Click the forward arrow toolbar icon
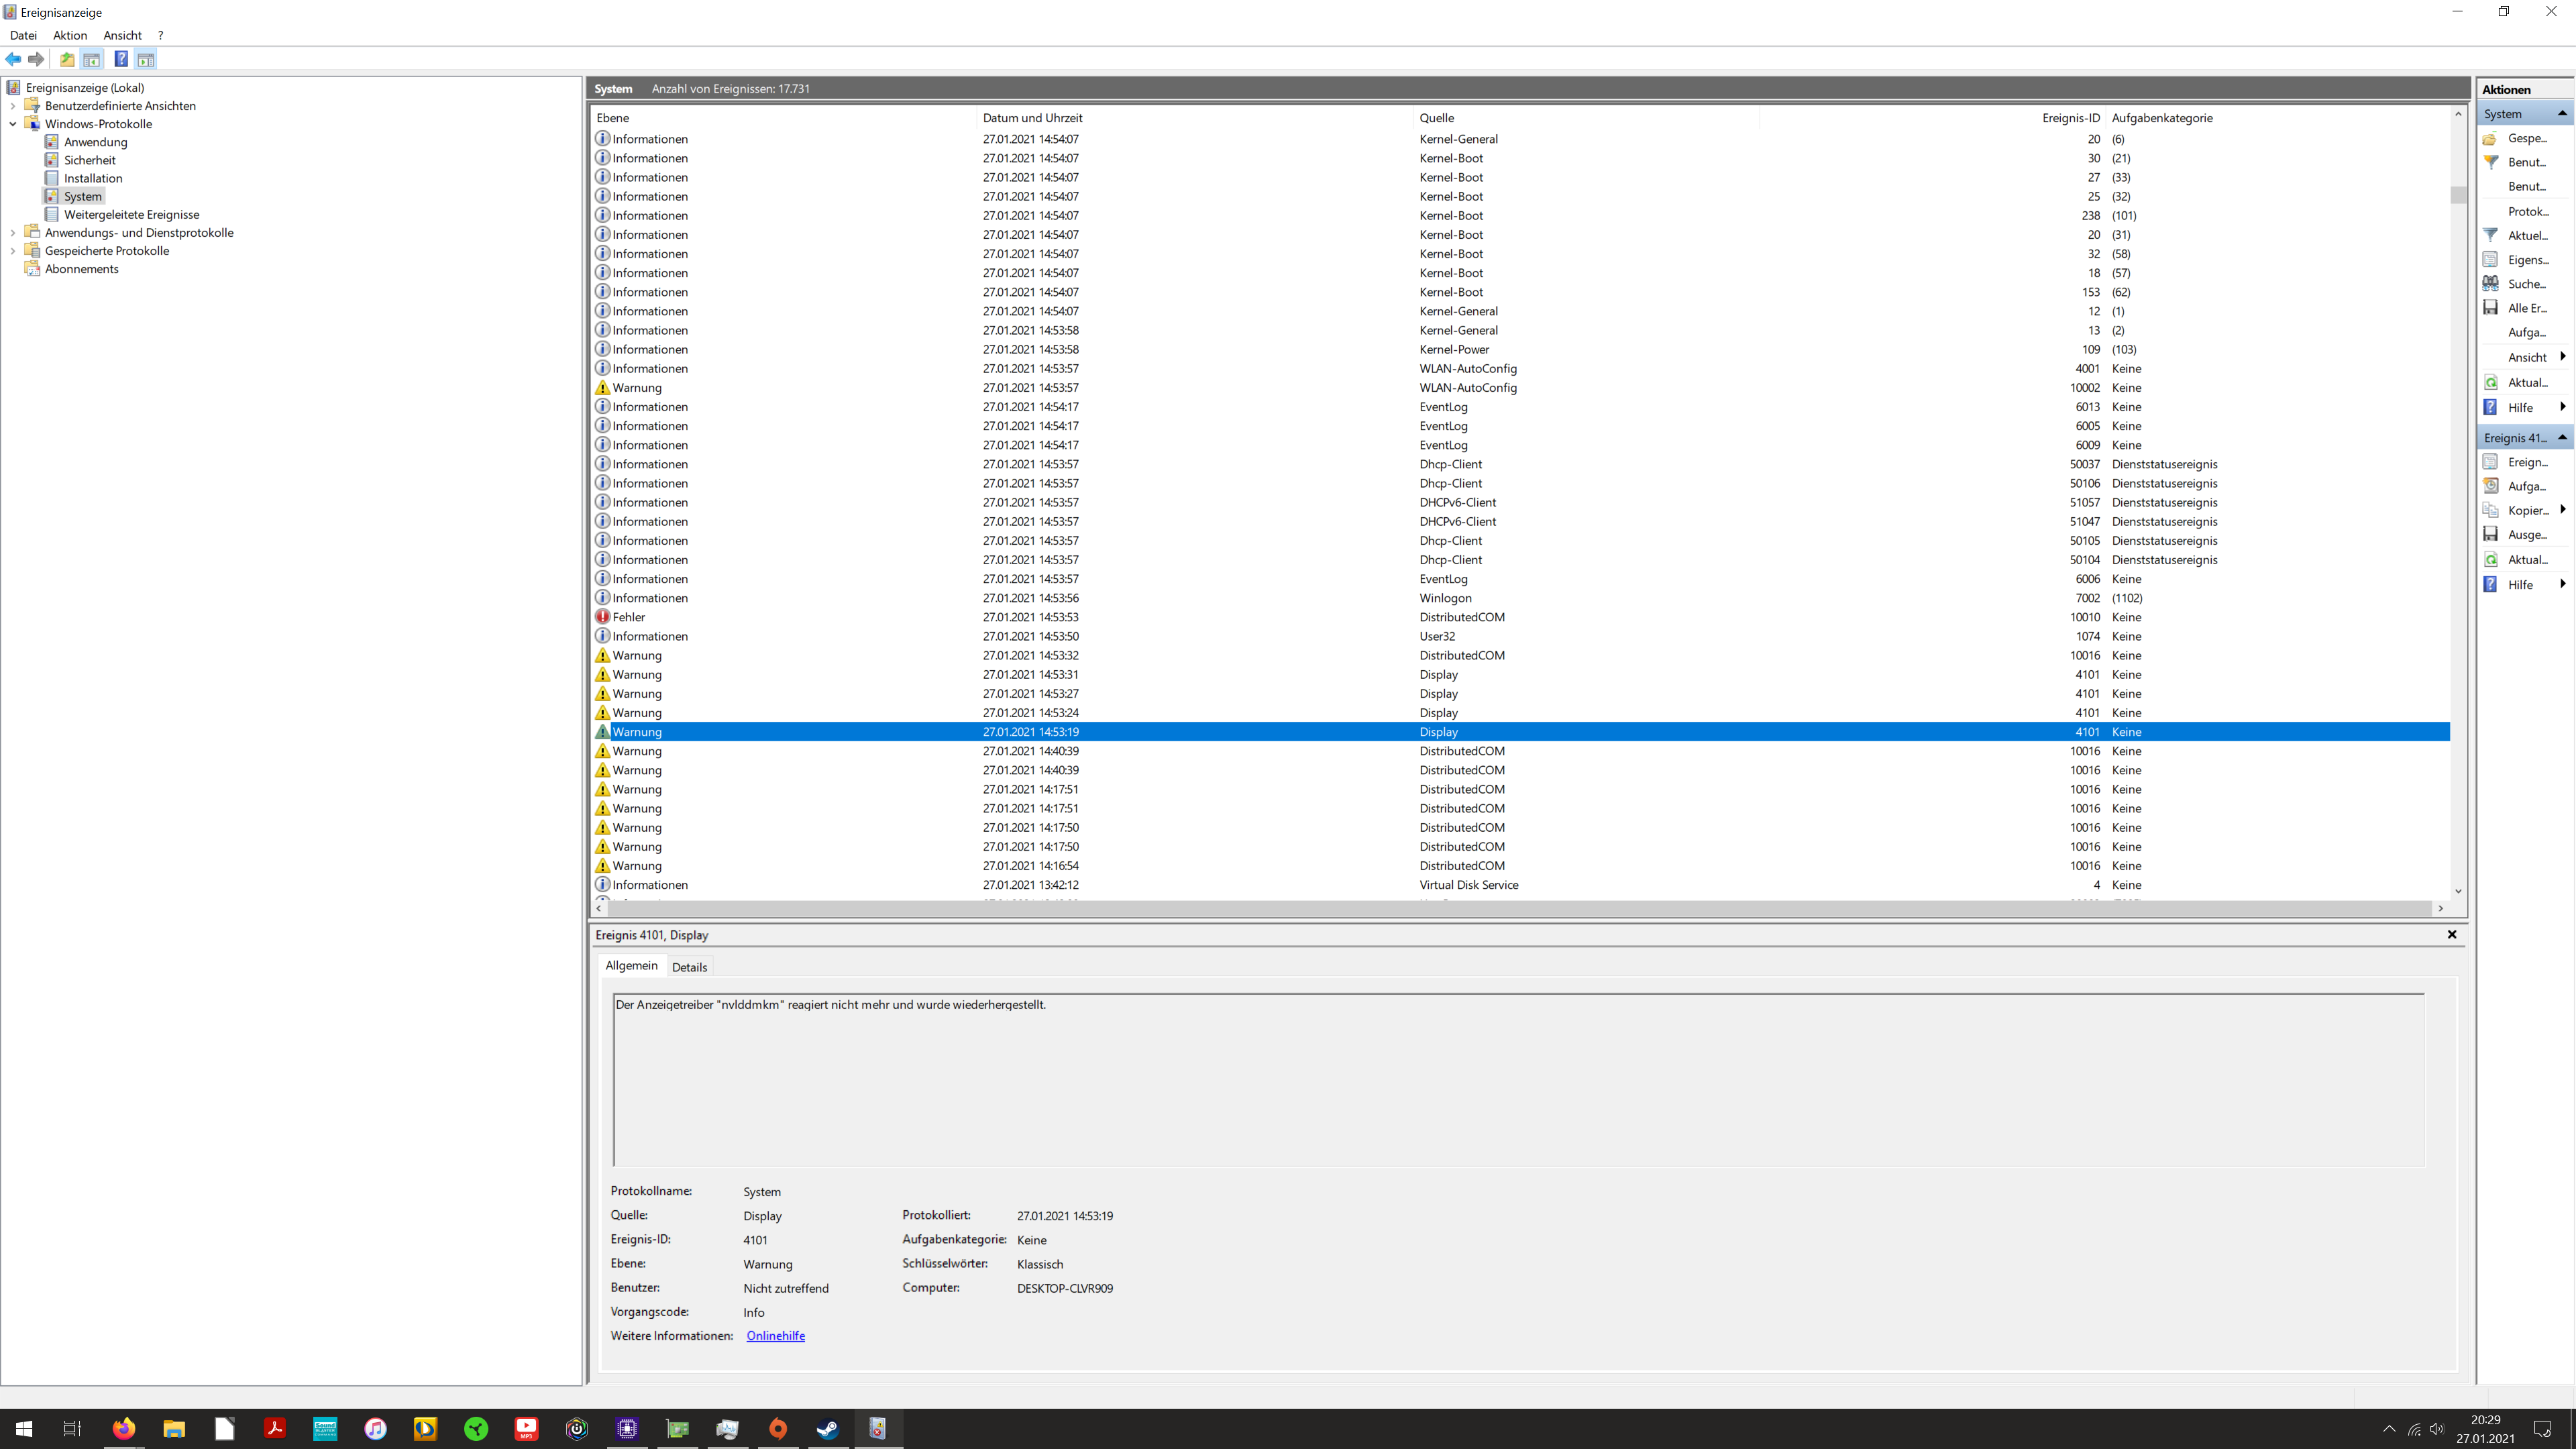Image resolution: width=2576 pixels, height=1449 pixels. (37, 59)
